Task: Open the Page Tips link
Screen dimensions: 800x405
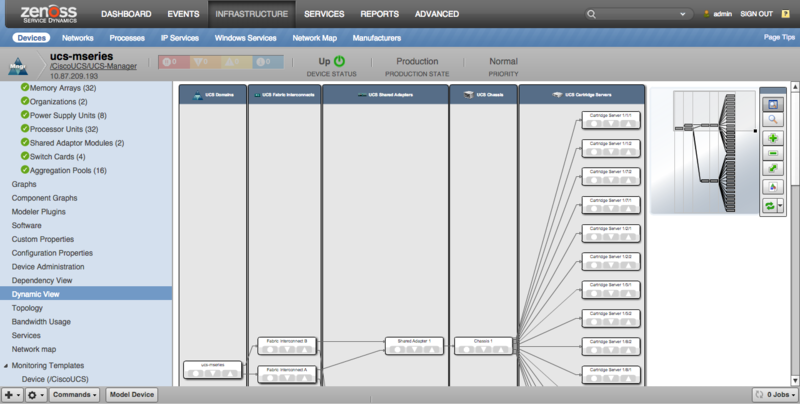Action: (779, 37)
